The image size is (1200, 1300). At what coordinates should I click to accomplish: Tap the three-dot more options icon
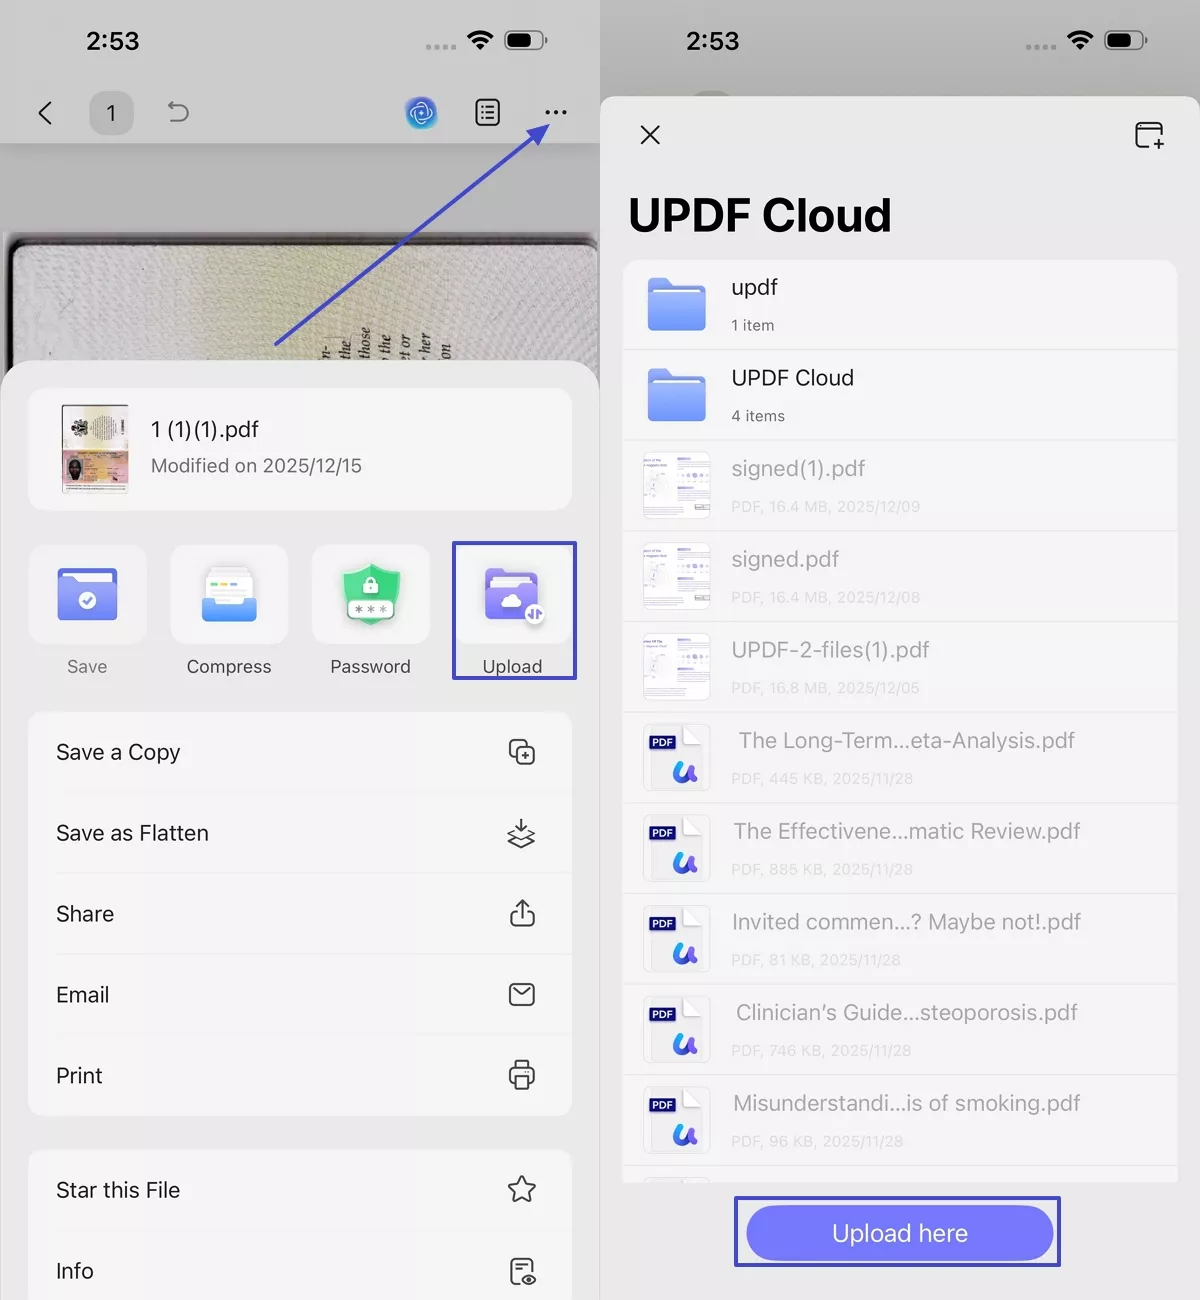[555, 113]
